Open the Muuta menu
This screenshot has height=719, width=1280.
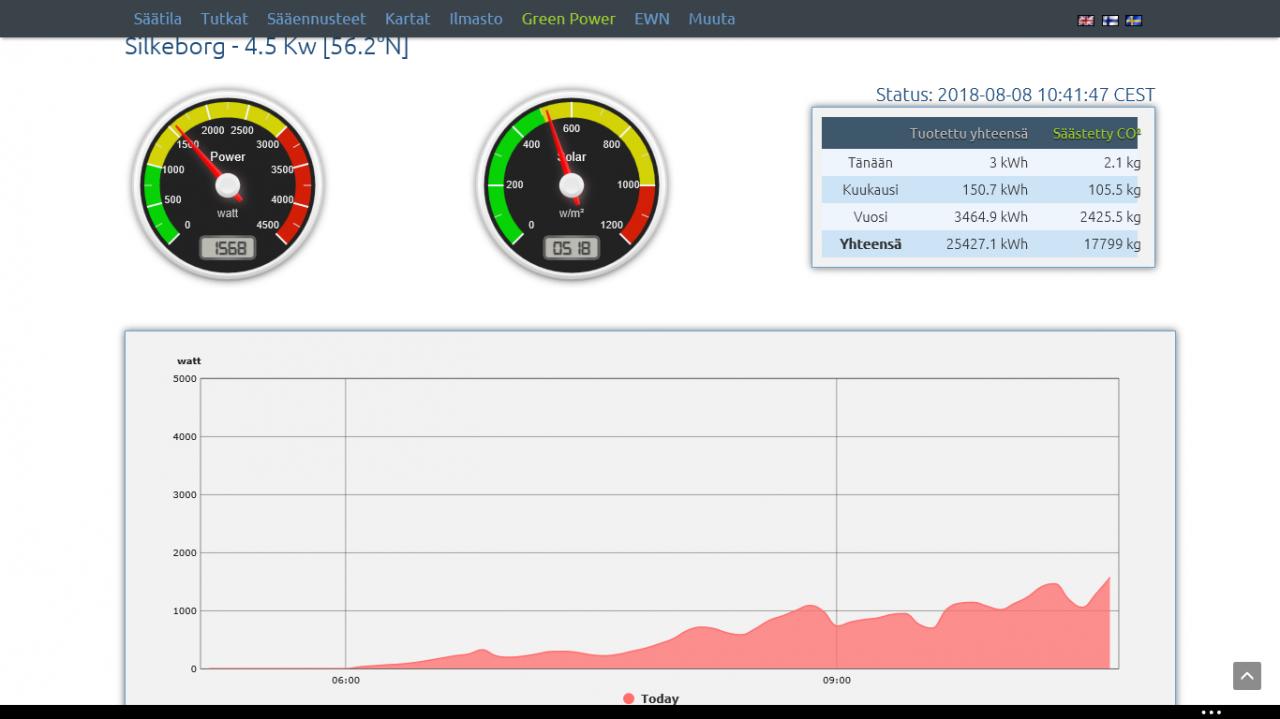(x=712, y=19)
